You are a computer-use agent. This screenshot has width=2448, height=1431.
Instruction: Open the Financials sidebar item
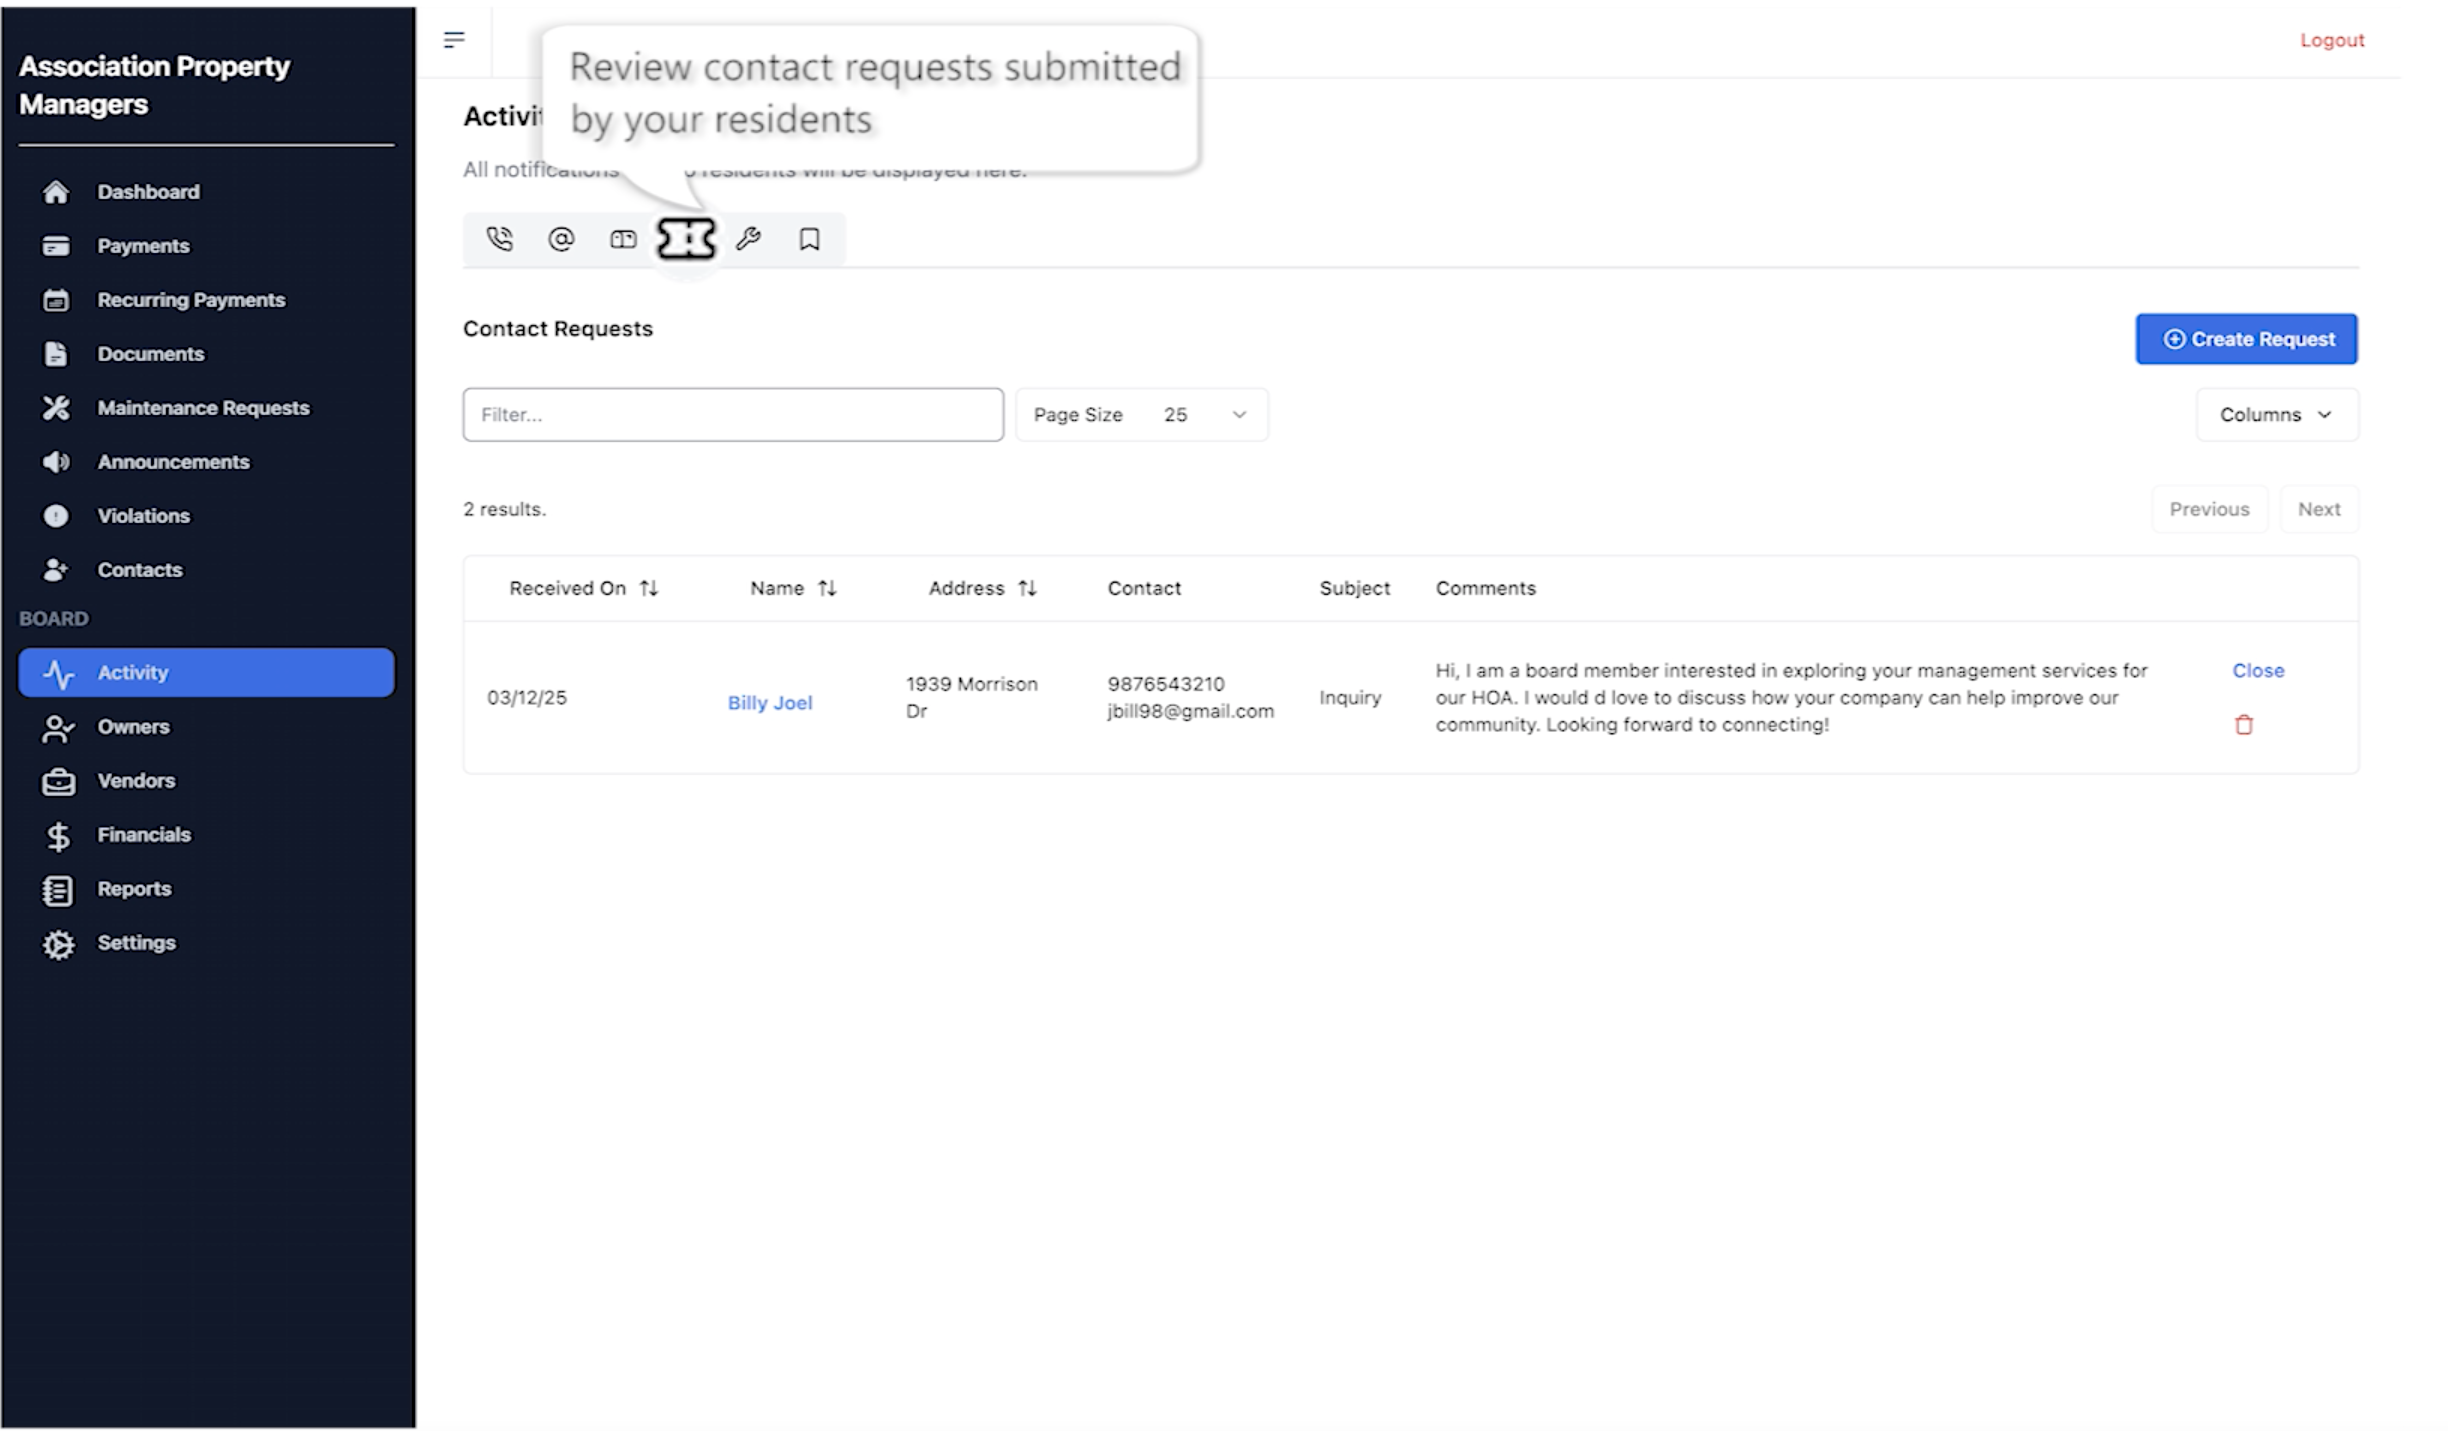point(143,834)
